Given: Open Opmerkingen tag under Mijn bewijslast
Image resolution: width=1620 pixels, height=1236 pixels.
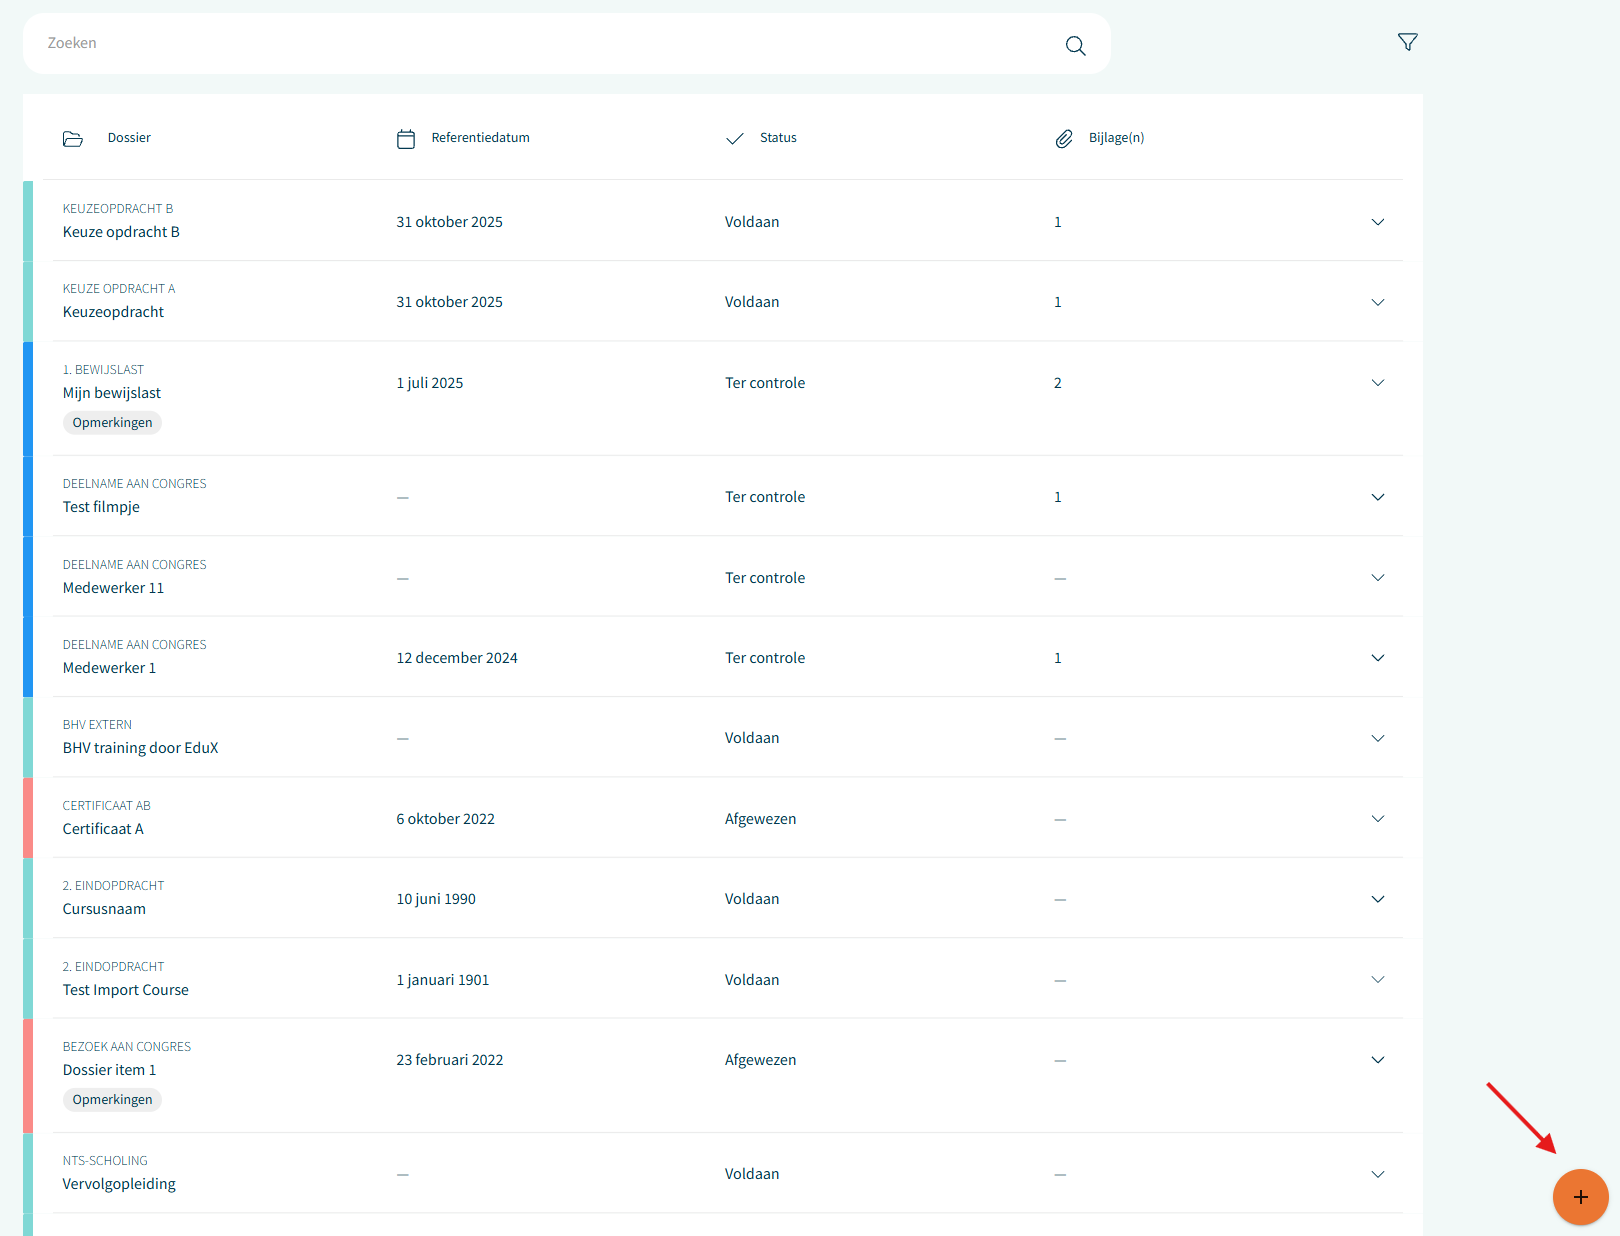Looking at the screenshot, I should [x=112, y=423].
